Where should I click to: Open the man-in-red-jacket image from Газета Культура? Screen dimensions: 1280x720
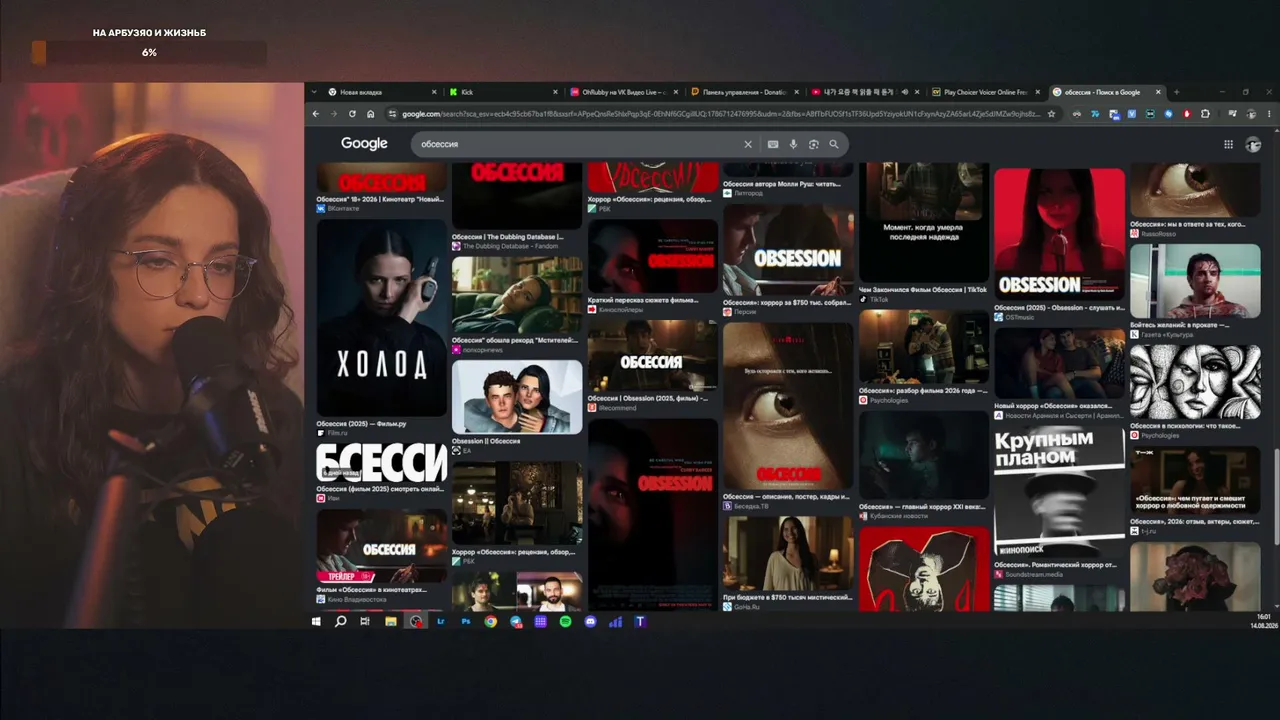click(x=1195, y=281)
